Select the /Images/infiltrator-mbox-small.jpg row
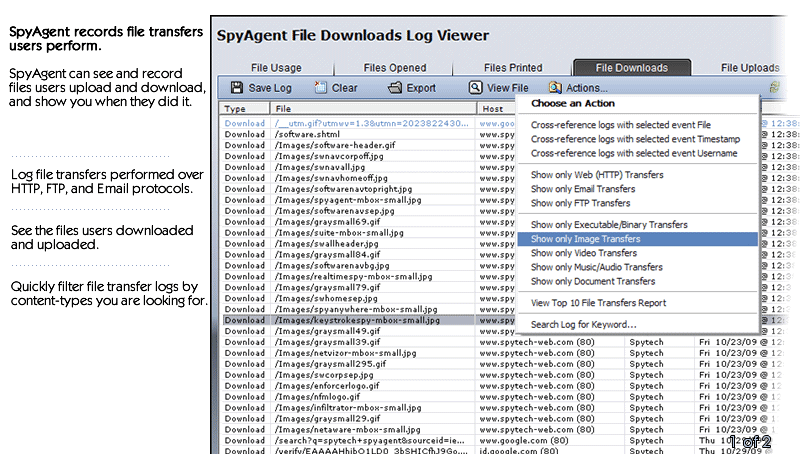 coord(503,408)
